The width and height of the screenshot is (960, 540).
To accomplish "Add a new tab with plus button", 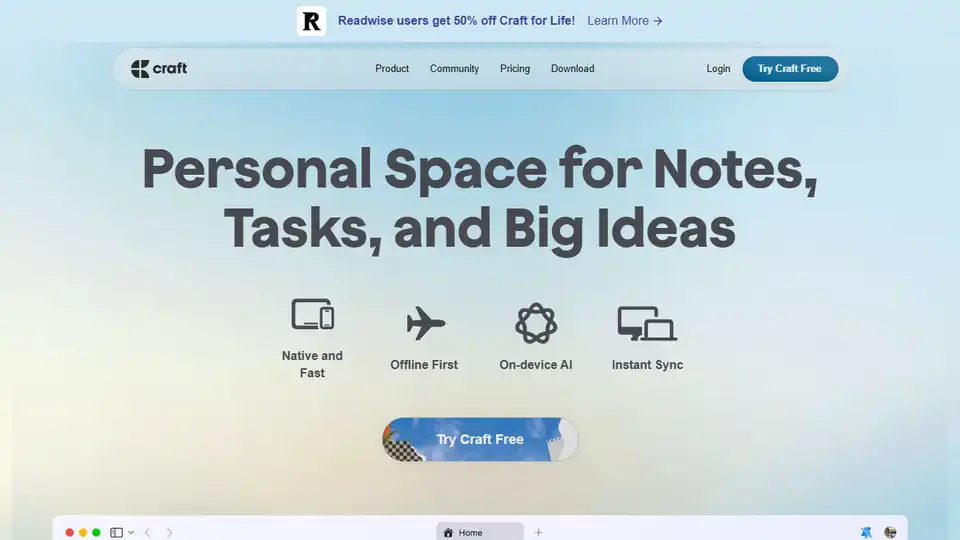I will point(538,533).
